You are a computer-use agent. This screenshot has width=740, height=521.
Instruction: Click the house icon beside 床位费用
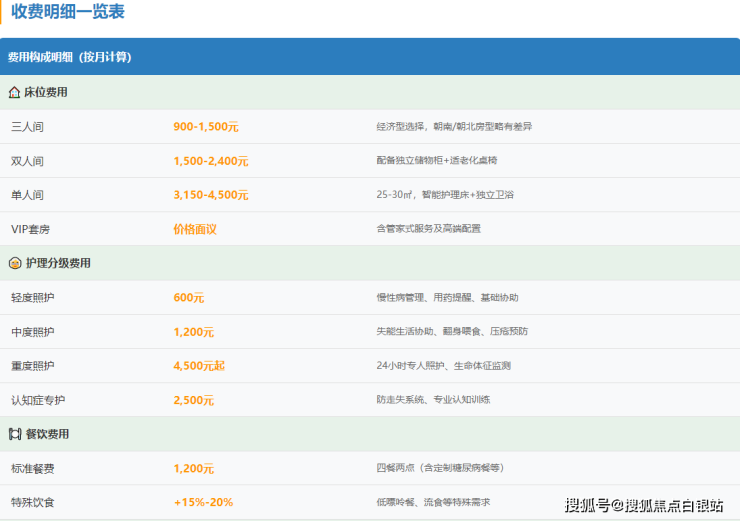pos(14,92)
